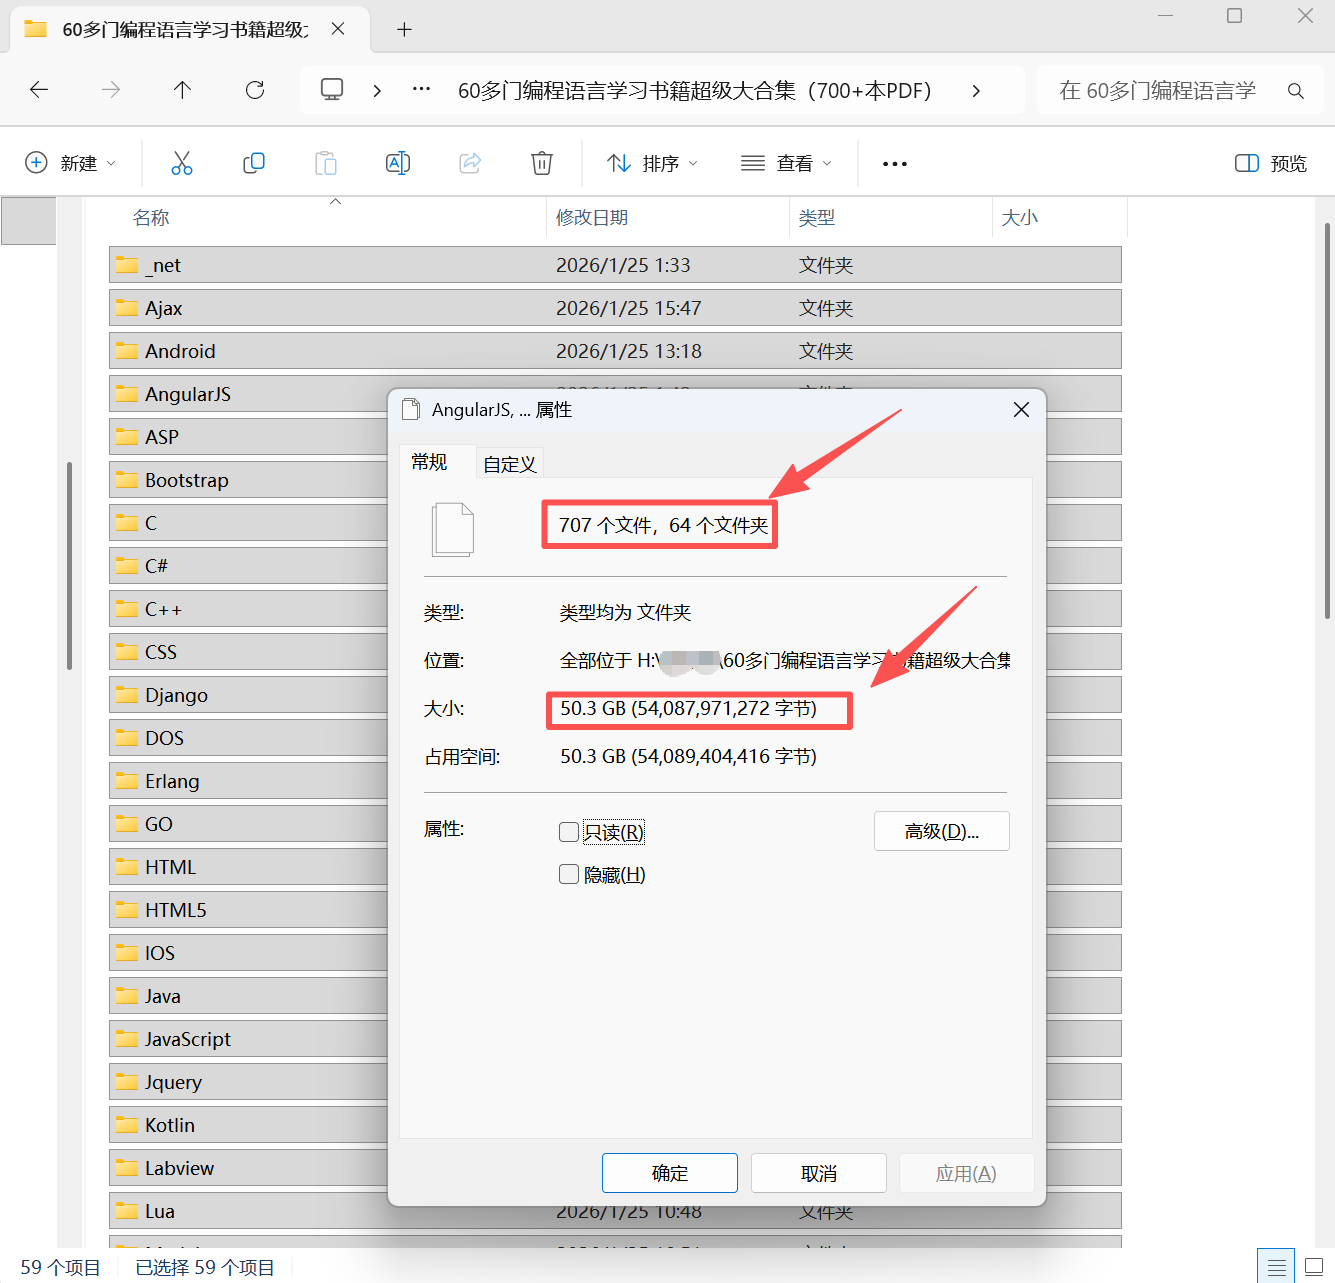The height and width of the screenshot is (1283, 1335).
Task: Click the 名称 column header
Action: pyautogui.click(x=151, y=217)
